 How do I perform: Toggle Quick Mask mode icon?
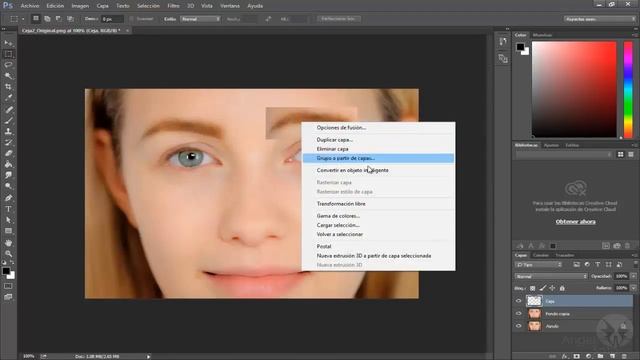click(8, 286)
